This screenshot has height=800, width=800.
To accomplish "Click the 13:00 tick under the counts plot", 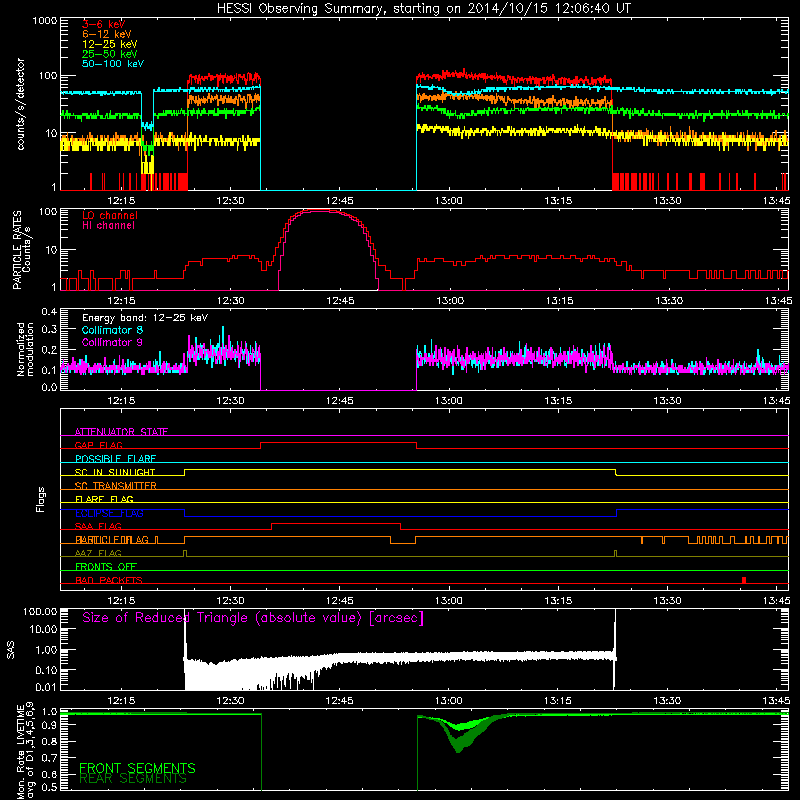I will [448, 201].
